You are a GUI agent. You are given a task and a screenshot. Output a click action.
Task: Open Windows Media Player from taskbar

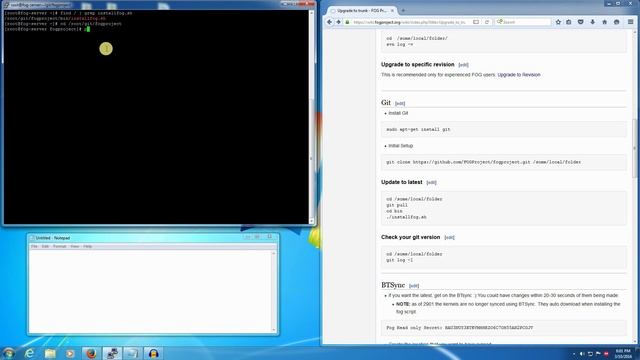(x=70, y=353)
